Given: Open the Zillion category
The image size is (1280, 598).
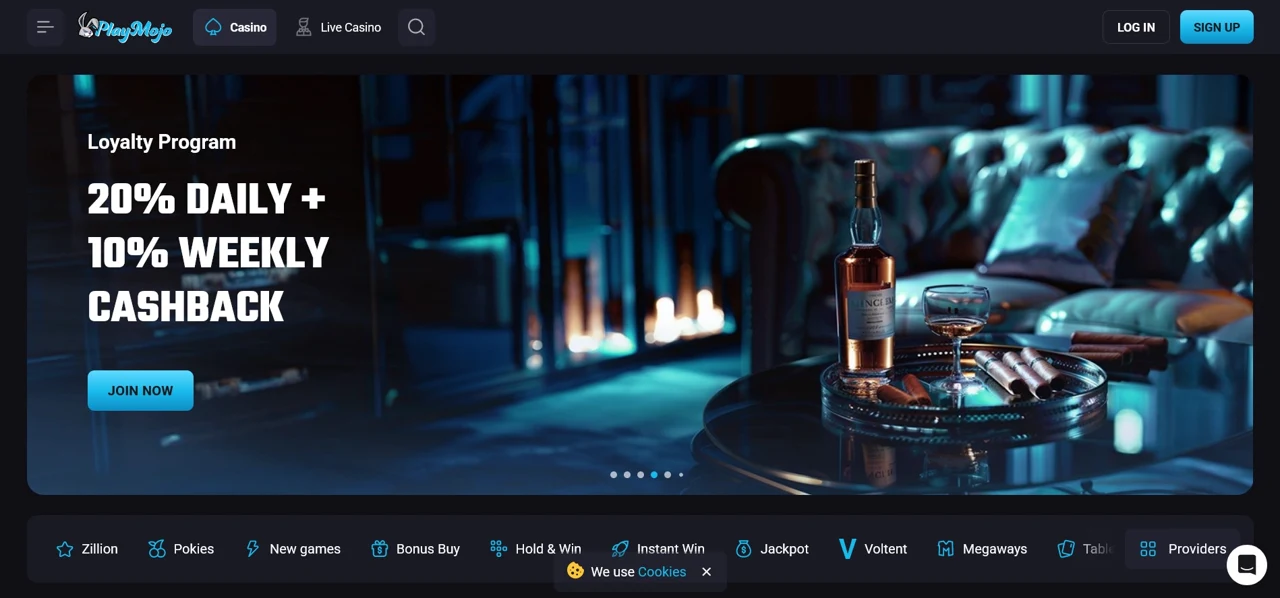Looking at the screenshot, I should point(87,549).
